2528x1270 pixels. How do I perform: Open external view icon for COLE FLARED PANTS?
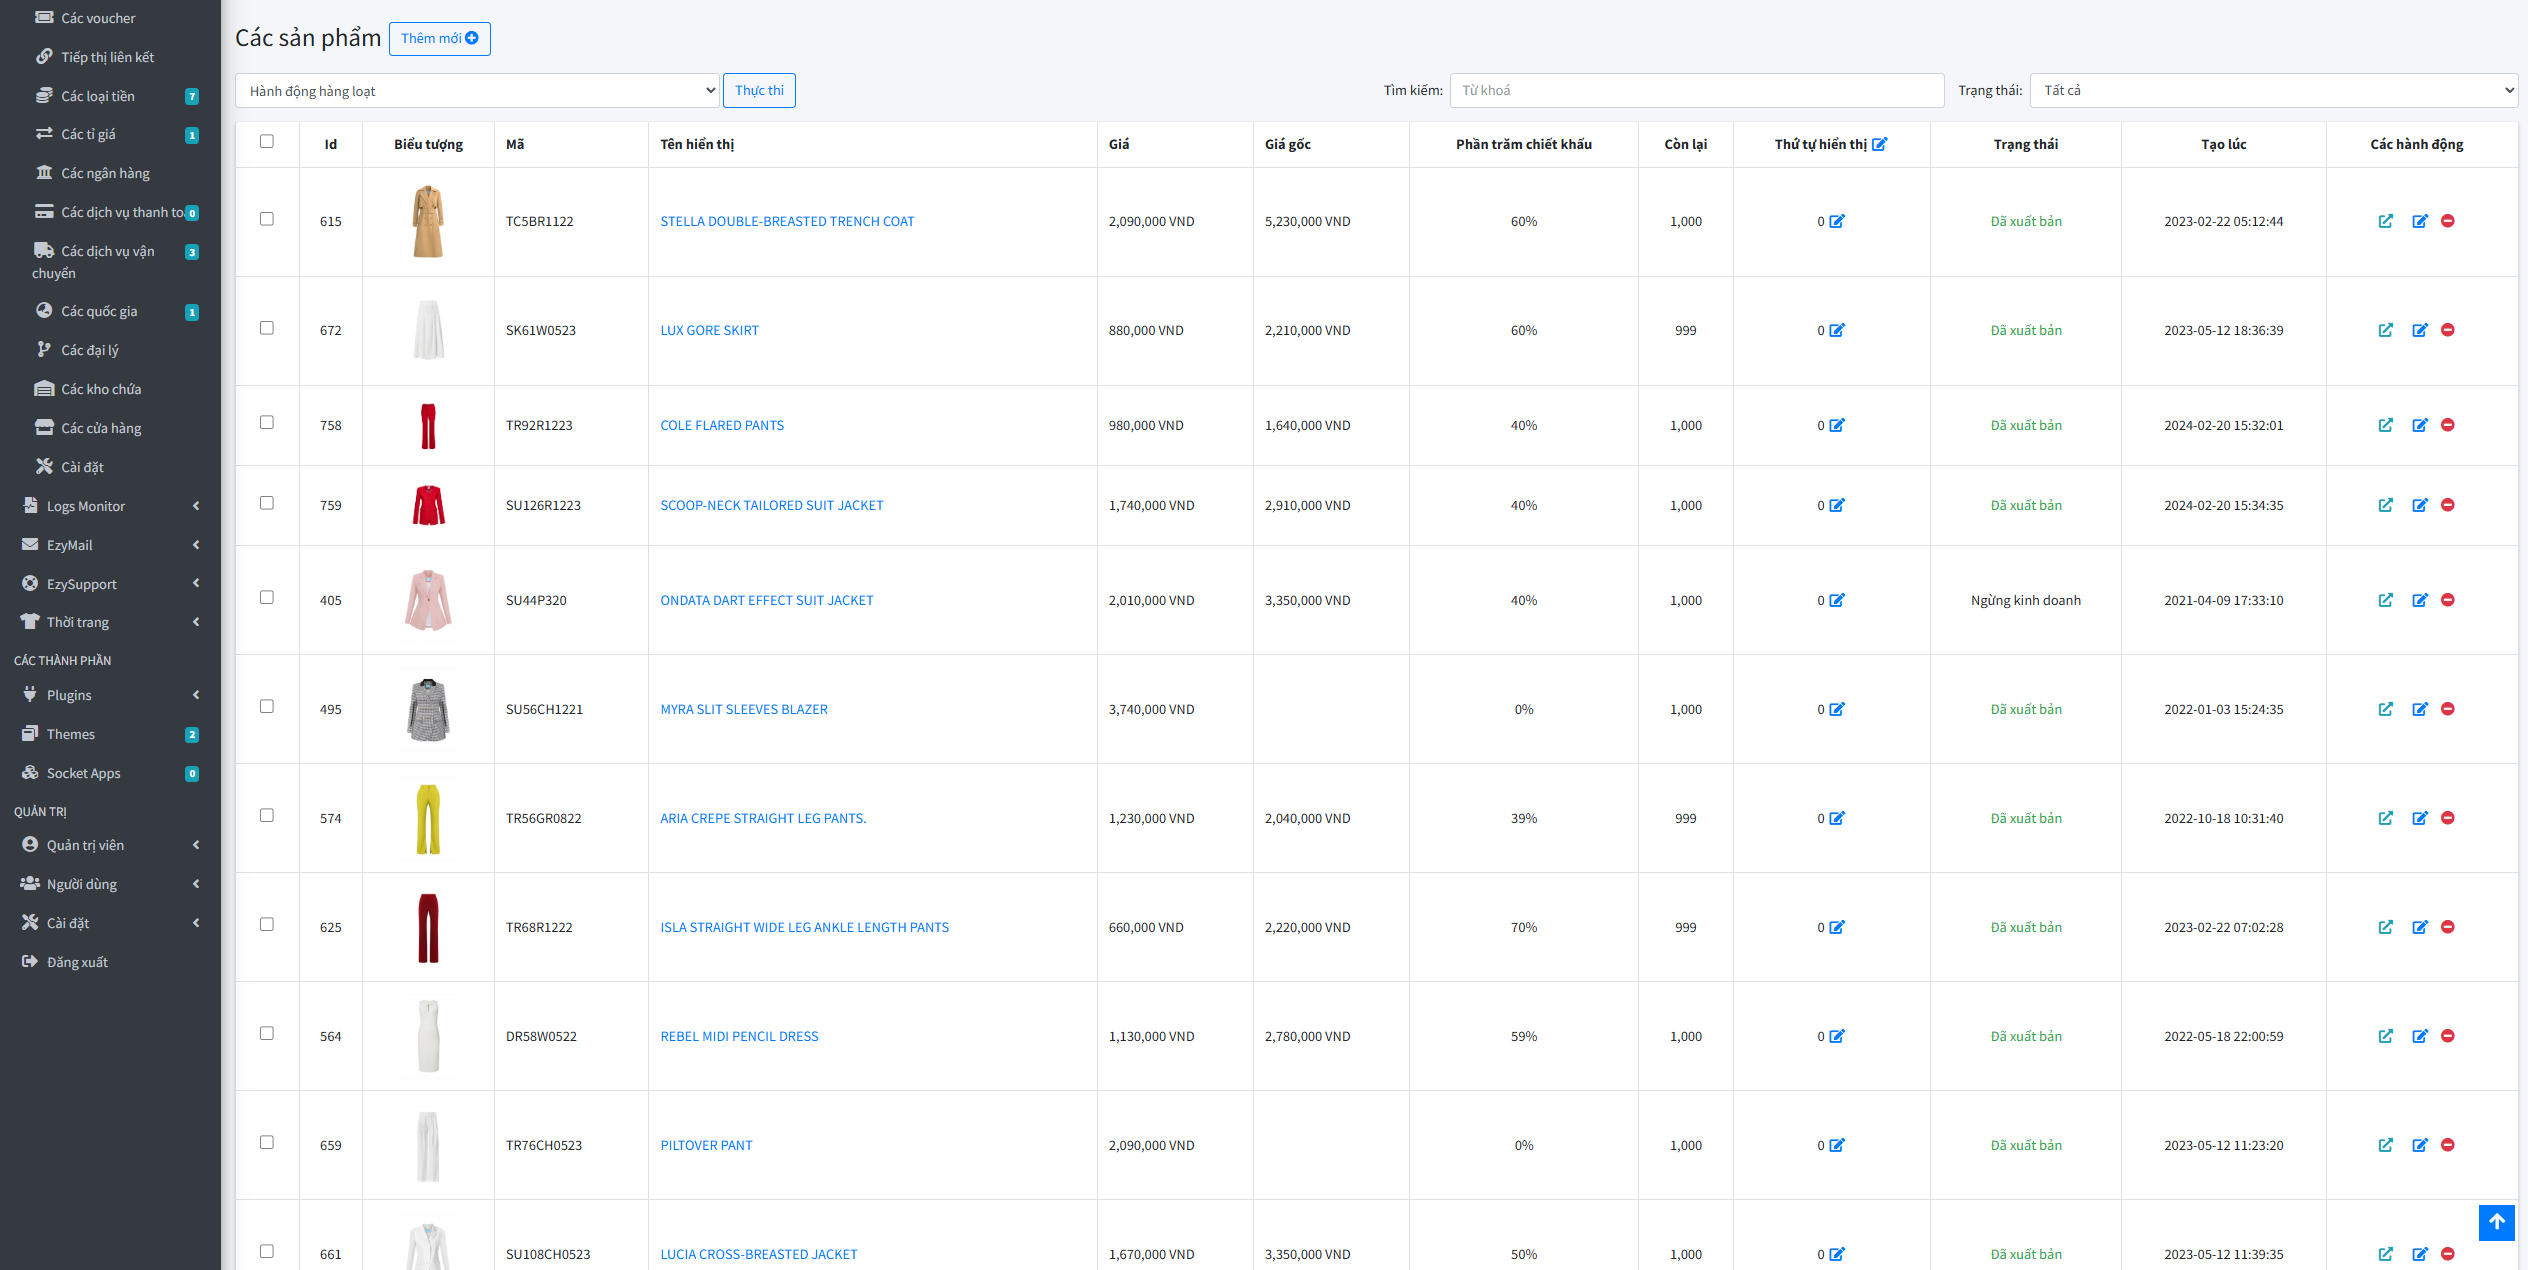[x=2385, y=425]
